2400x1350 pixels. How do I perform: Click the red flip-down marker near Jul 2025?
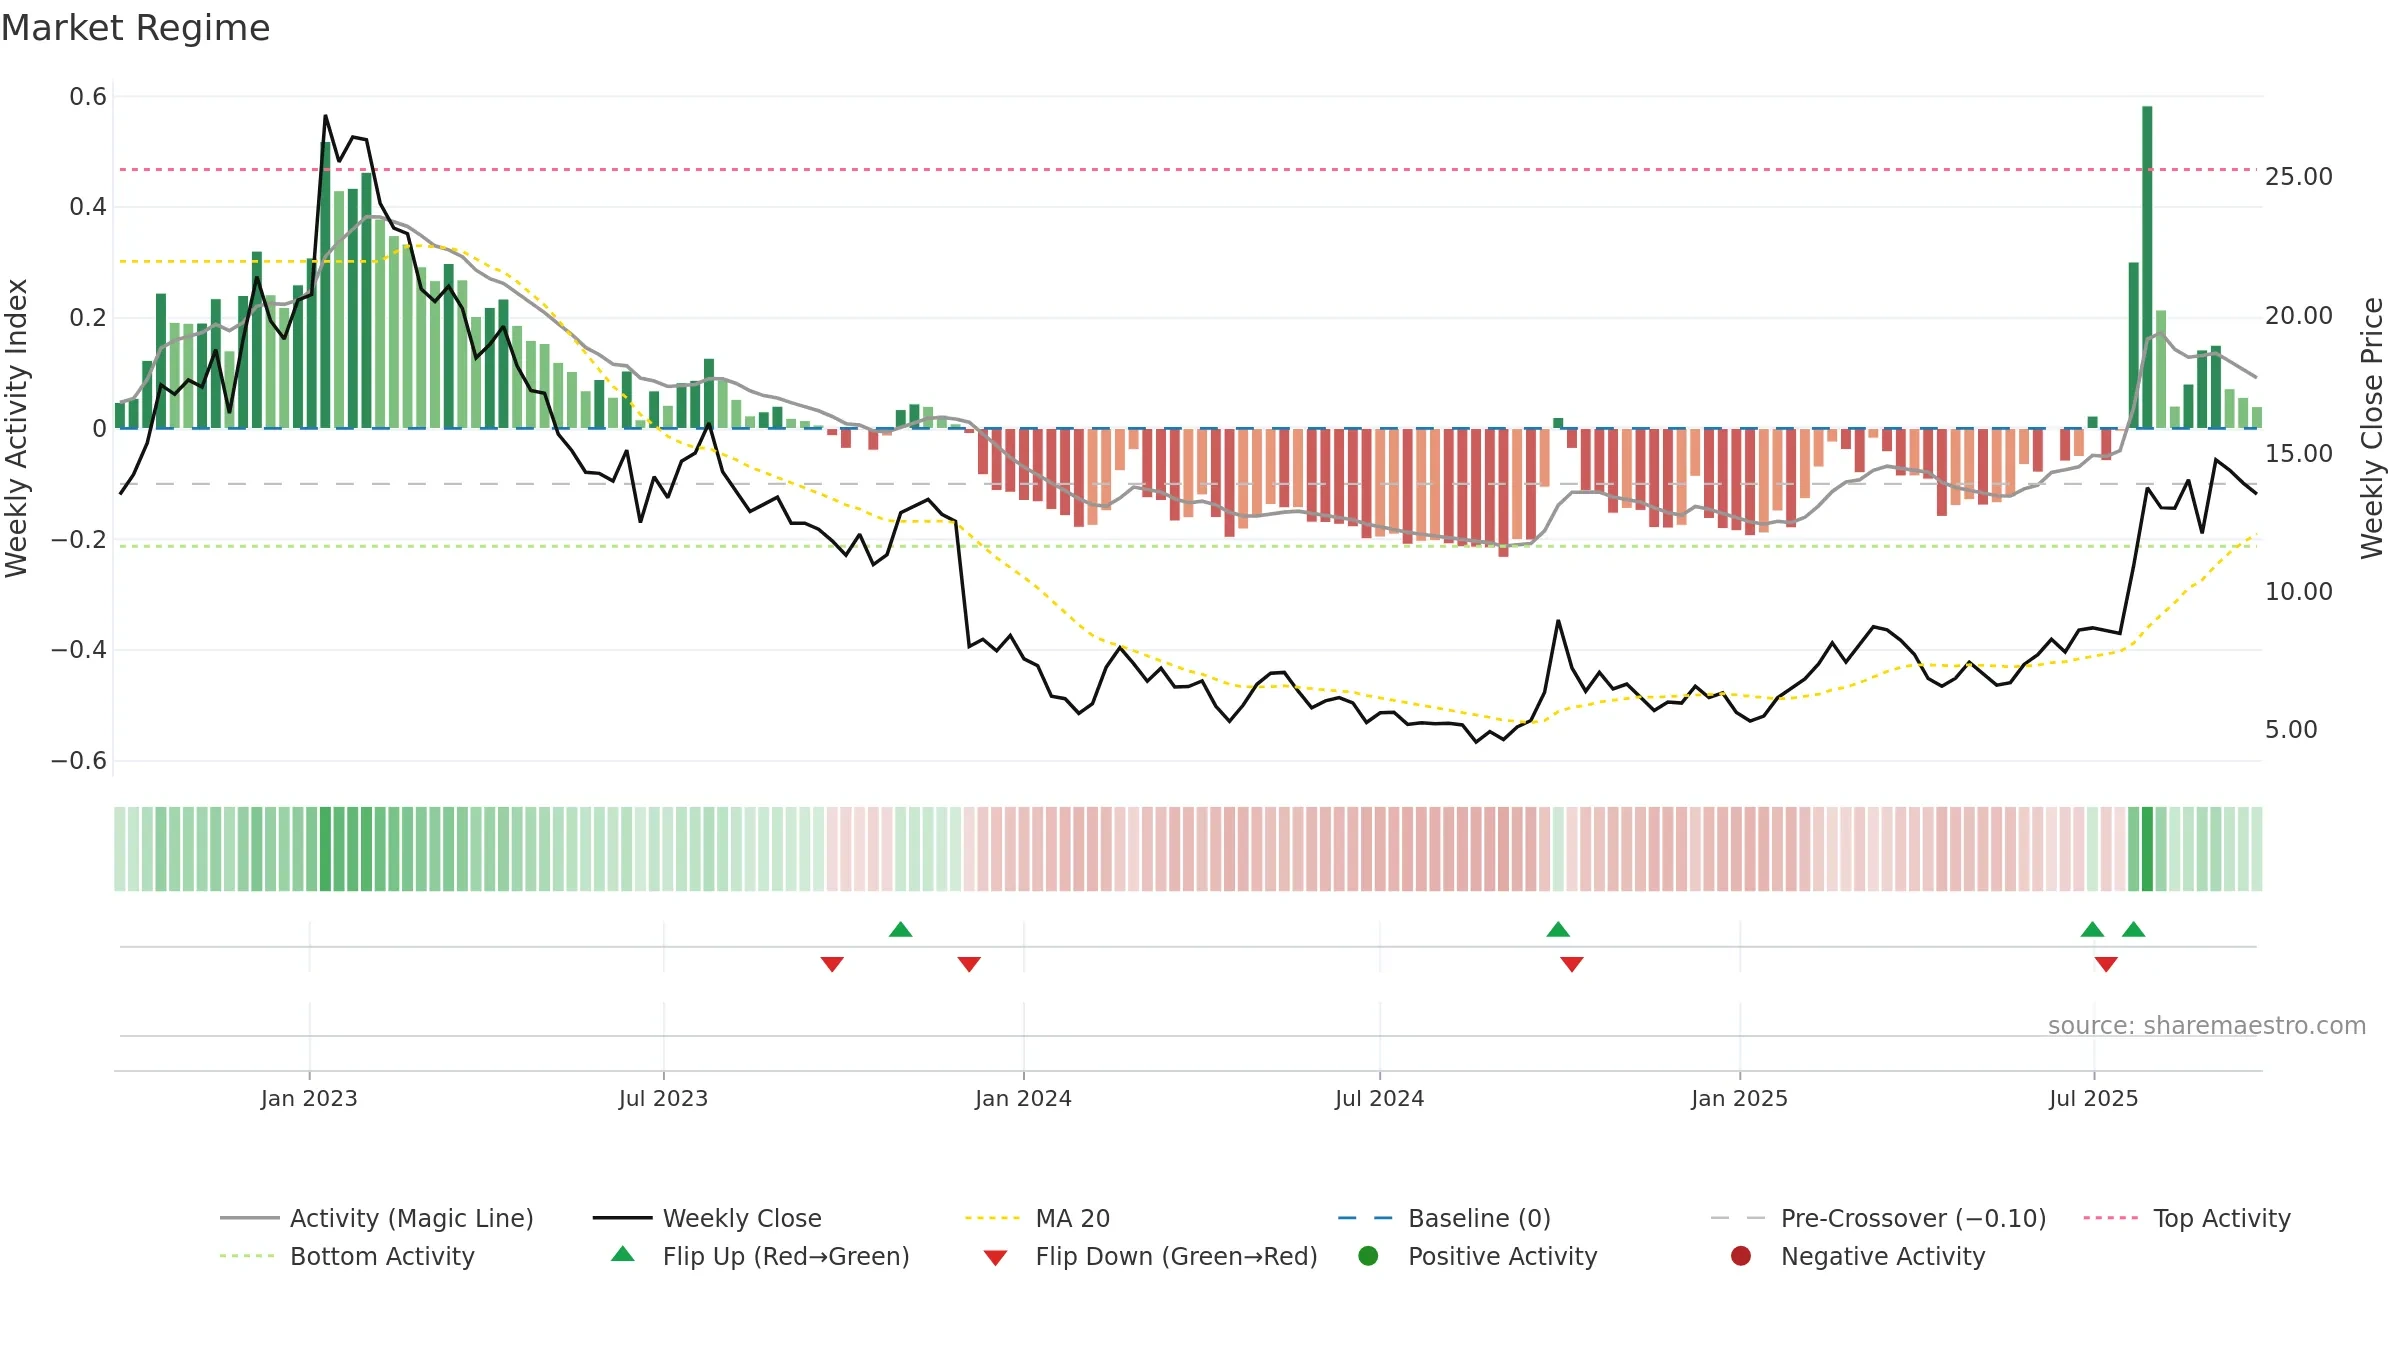[2106, 964]
